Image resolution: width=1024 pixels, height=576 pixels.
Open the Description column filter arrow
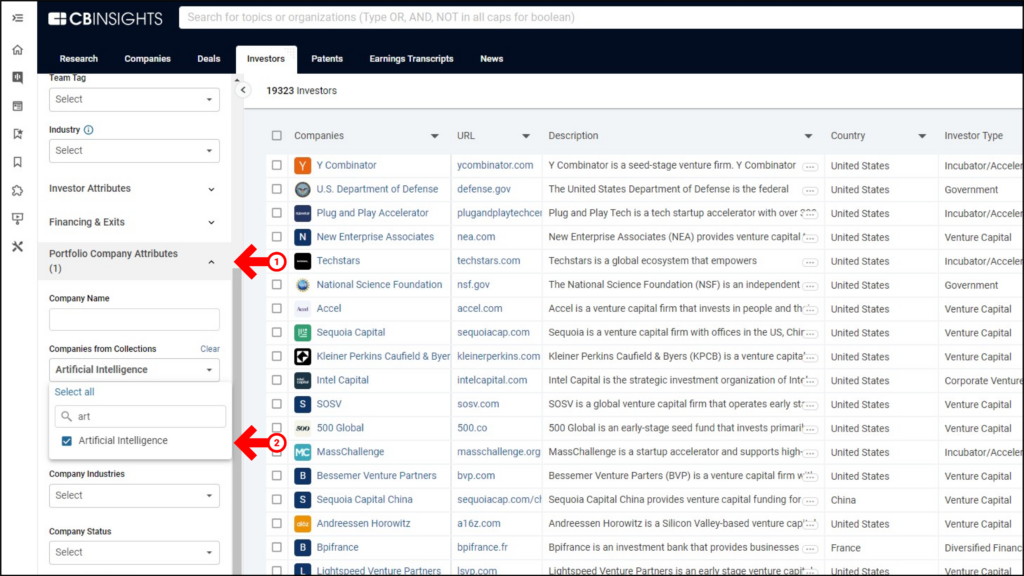click(x=808, y=136)
